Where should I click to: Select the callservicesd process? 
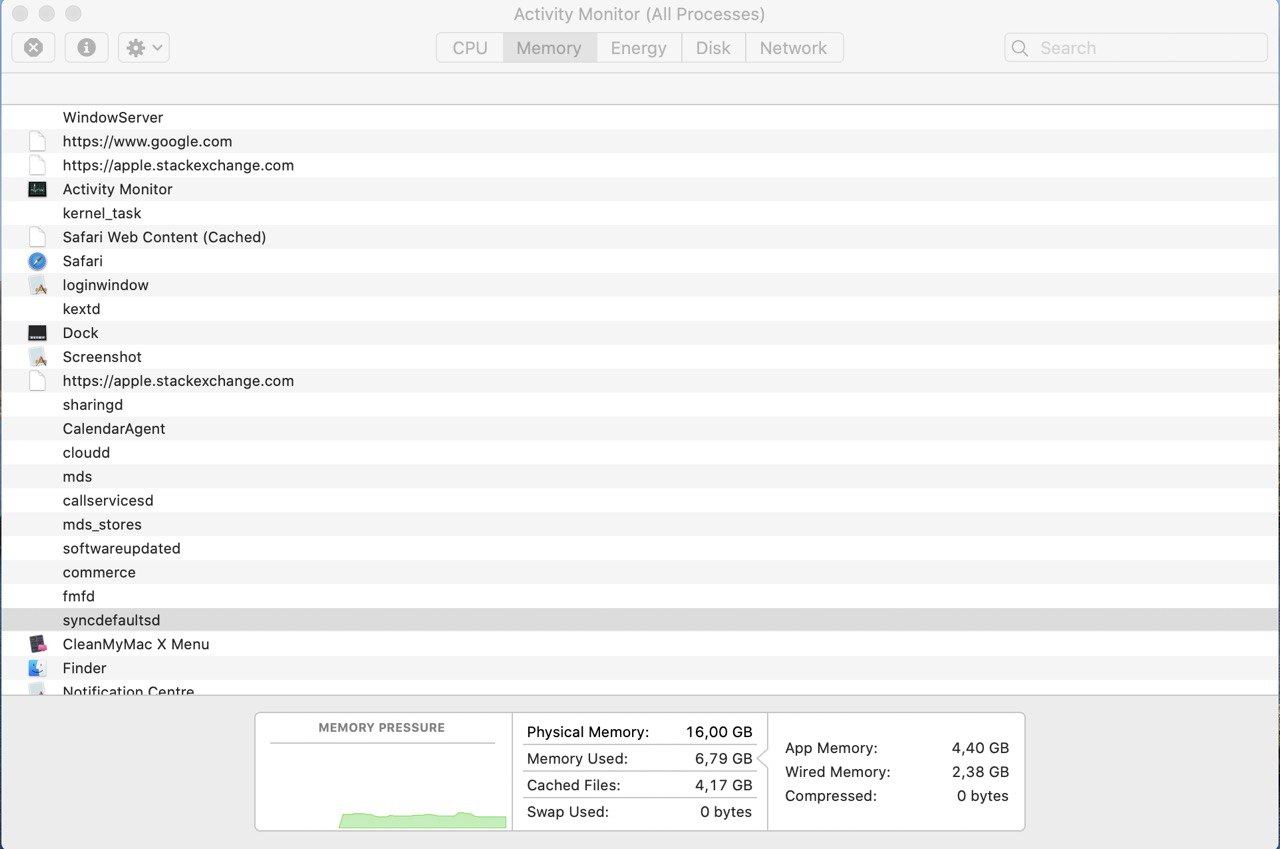tap(108, 501)
